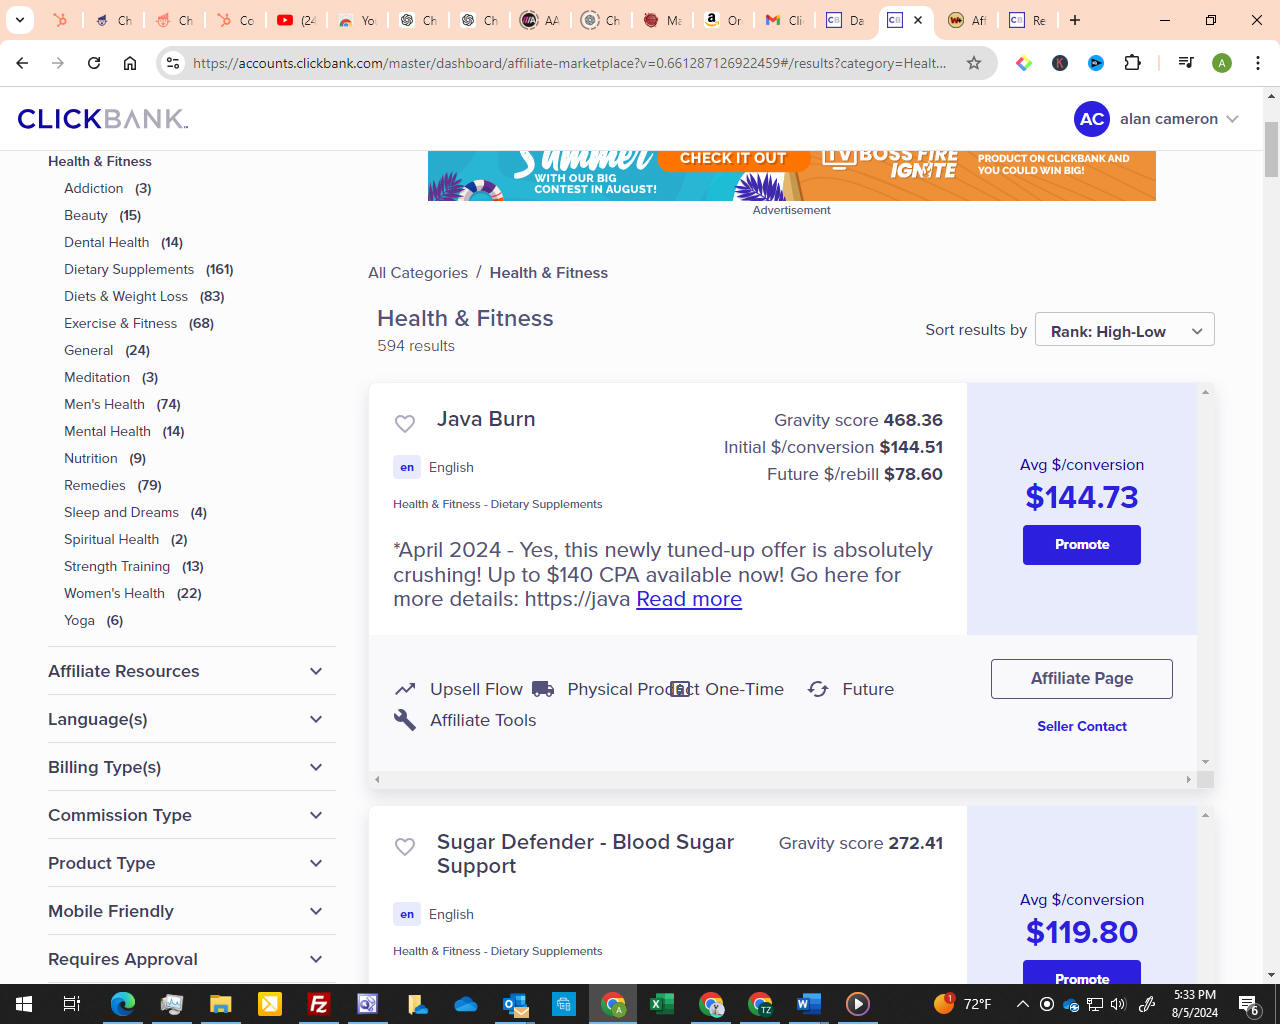This screenshot has width=1280, height=1024.
Task: Open the tab search dropdown arrow
Action: [19, 20]
